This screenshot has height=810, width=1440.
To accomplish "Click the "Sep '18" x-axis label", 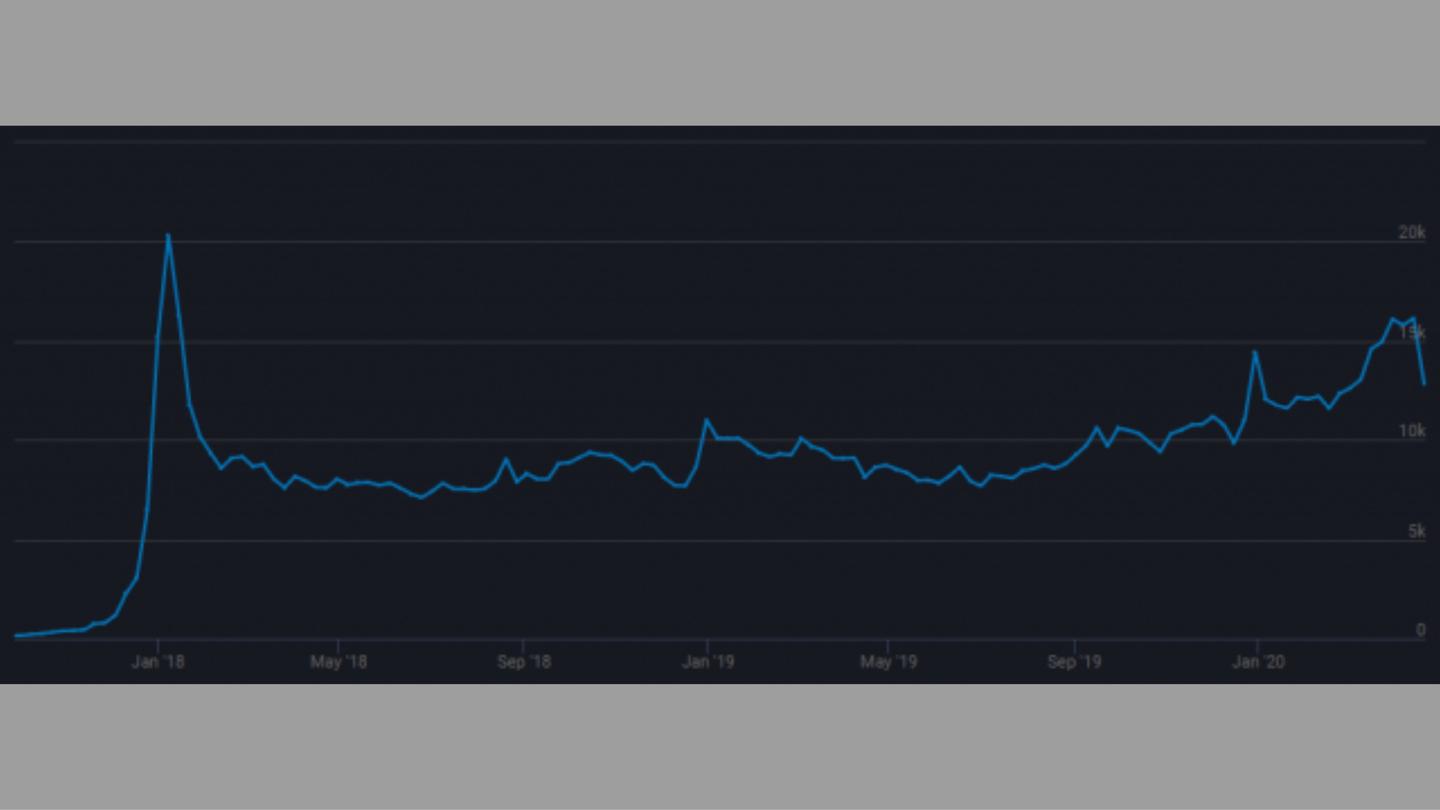I will click(524, 662).
